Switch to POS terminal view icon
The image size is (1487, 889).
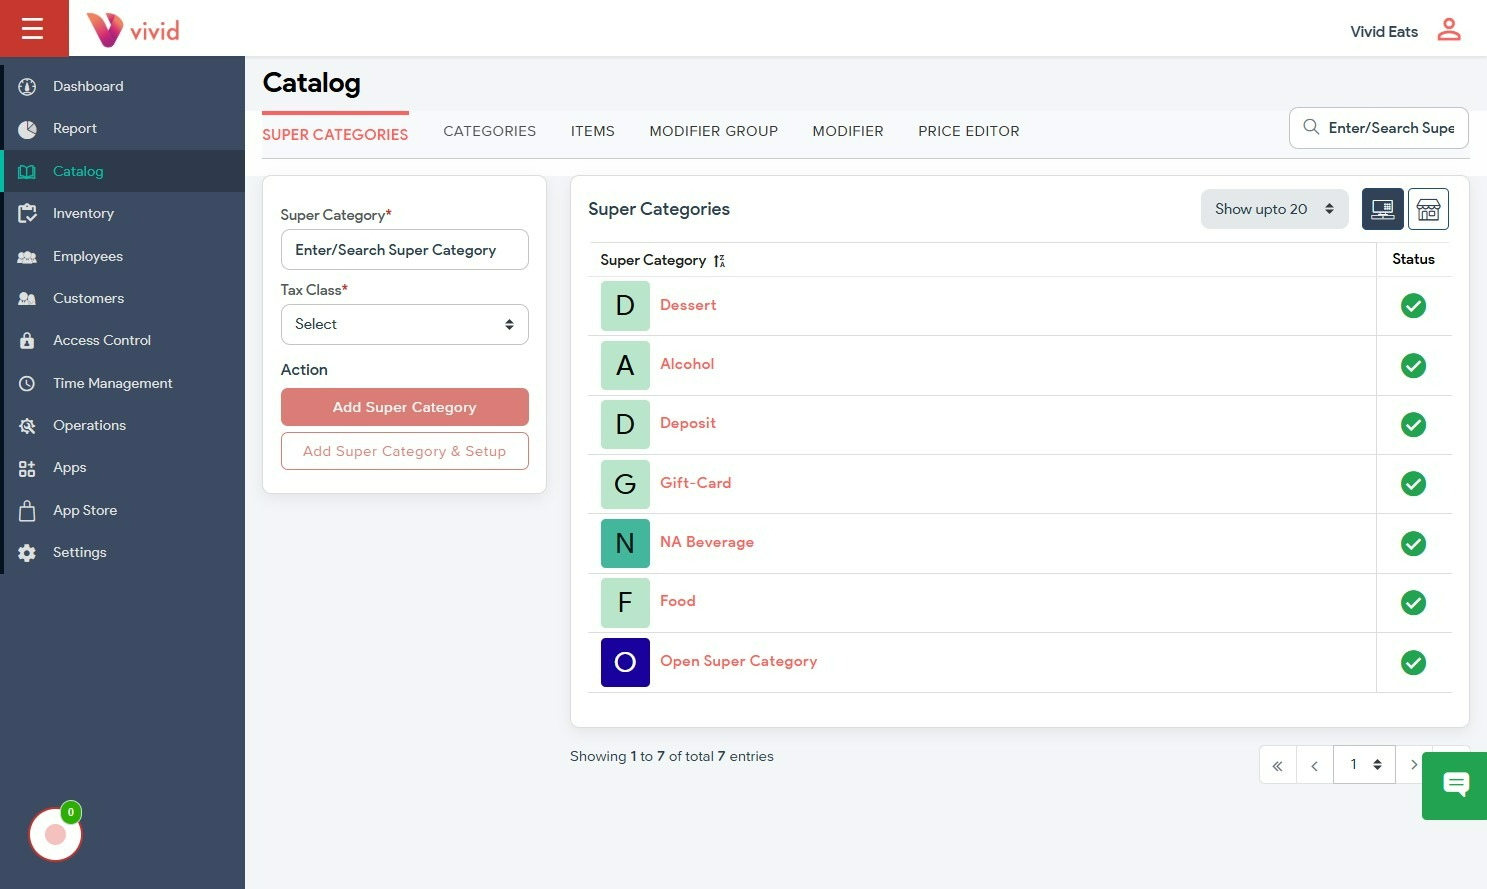point(1382,209)
